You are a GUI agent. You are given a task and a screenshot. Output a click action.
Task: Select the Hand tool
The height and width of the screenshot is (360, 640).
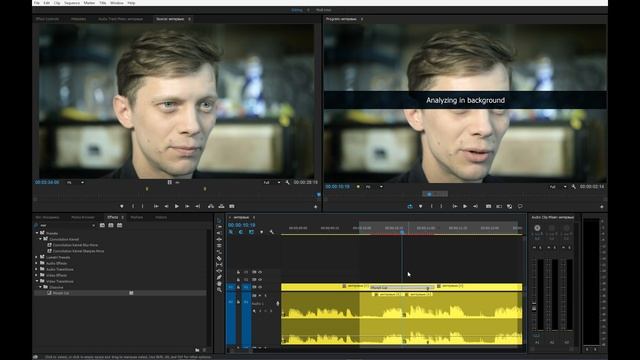coord(219,284)
